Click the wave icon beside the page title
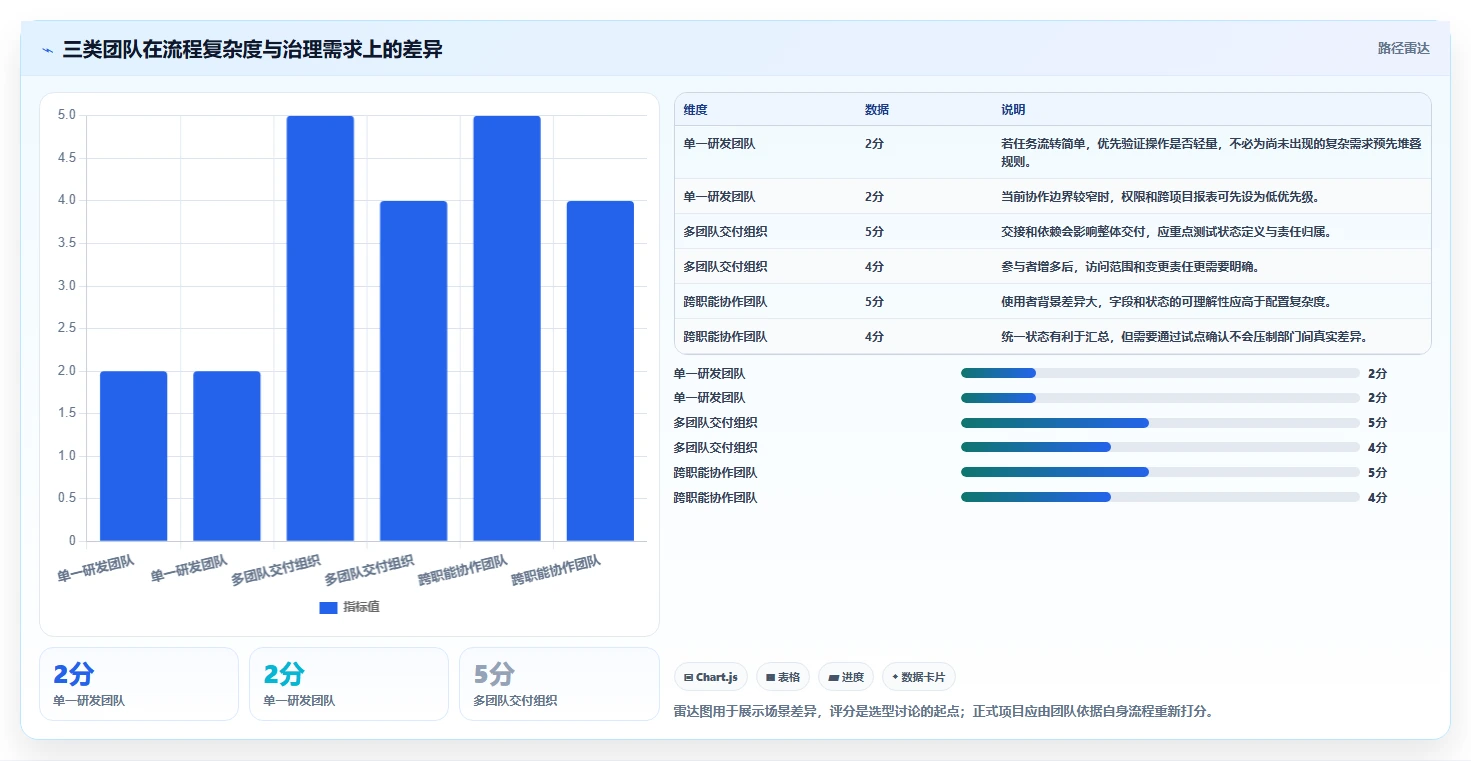 tap(47, 49)
